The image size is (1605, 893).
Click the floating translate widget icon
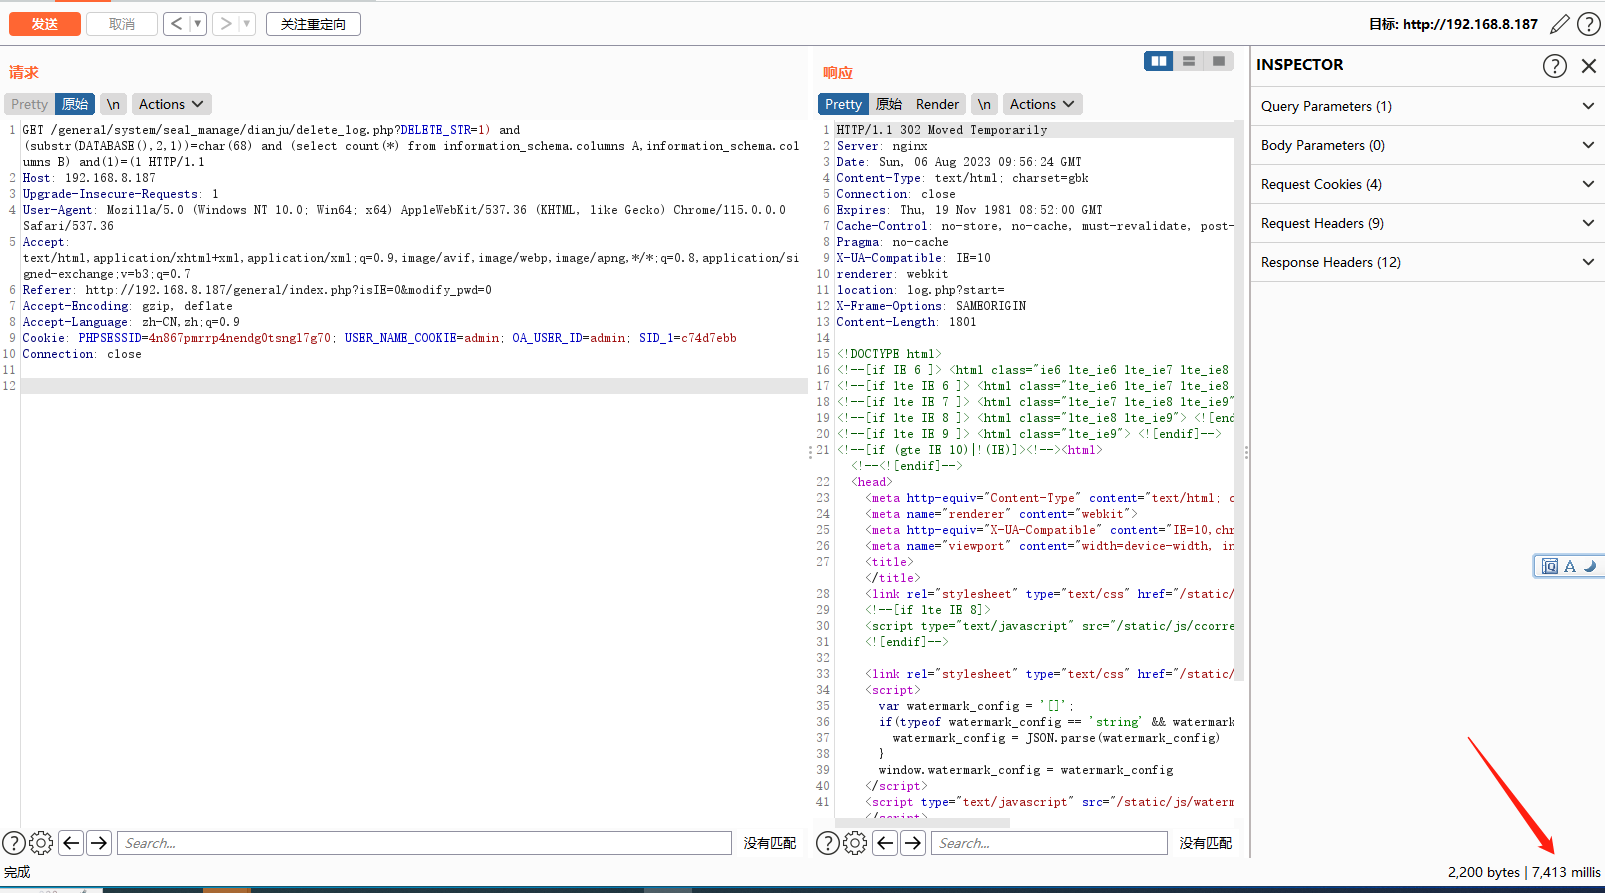(1550, 566)
